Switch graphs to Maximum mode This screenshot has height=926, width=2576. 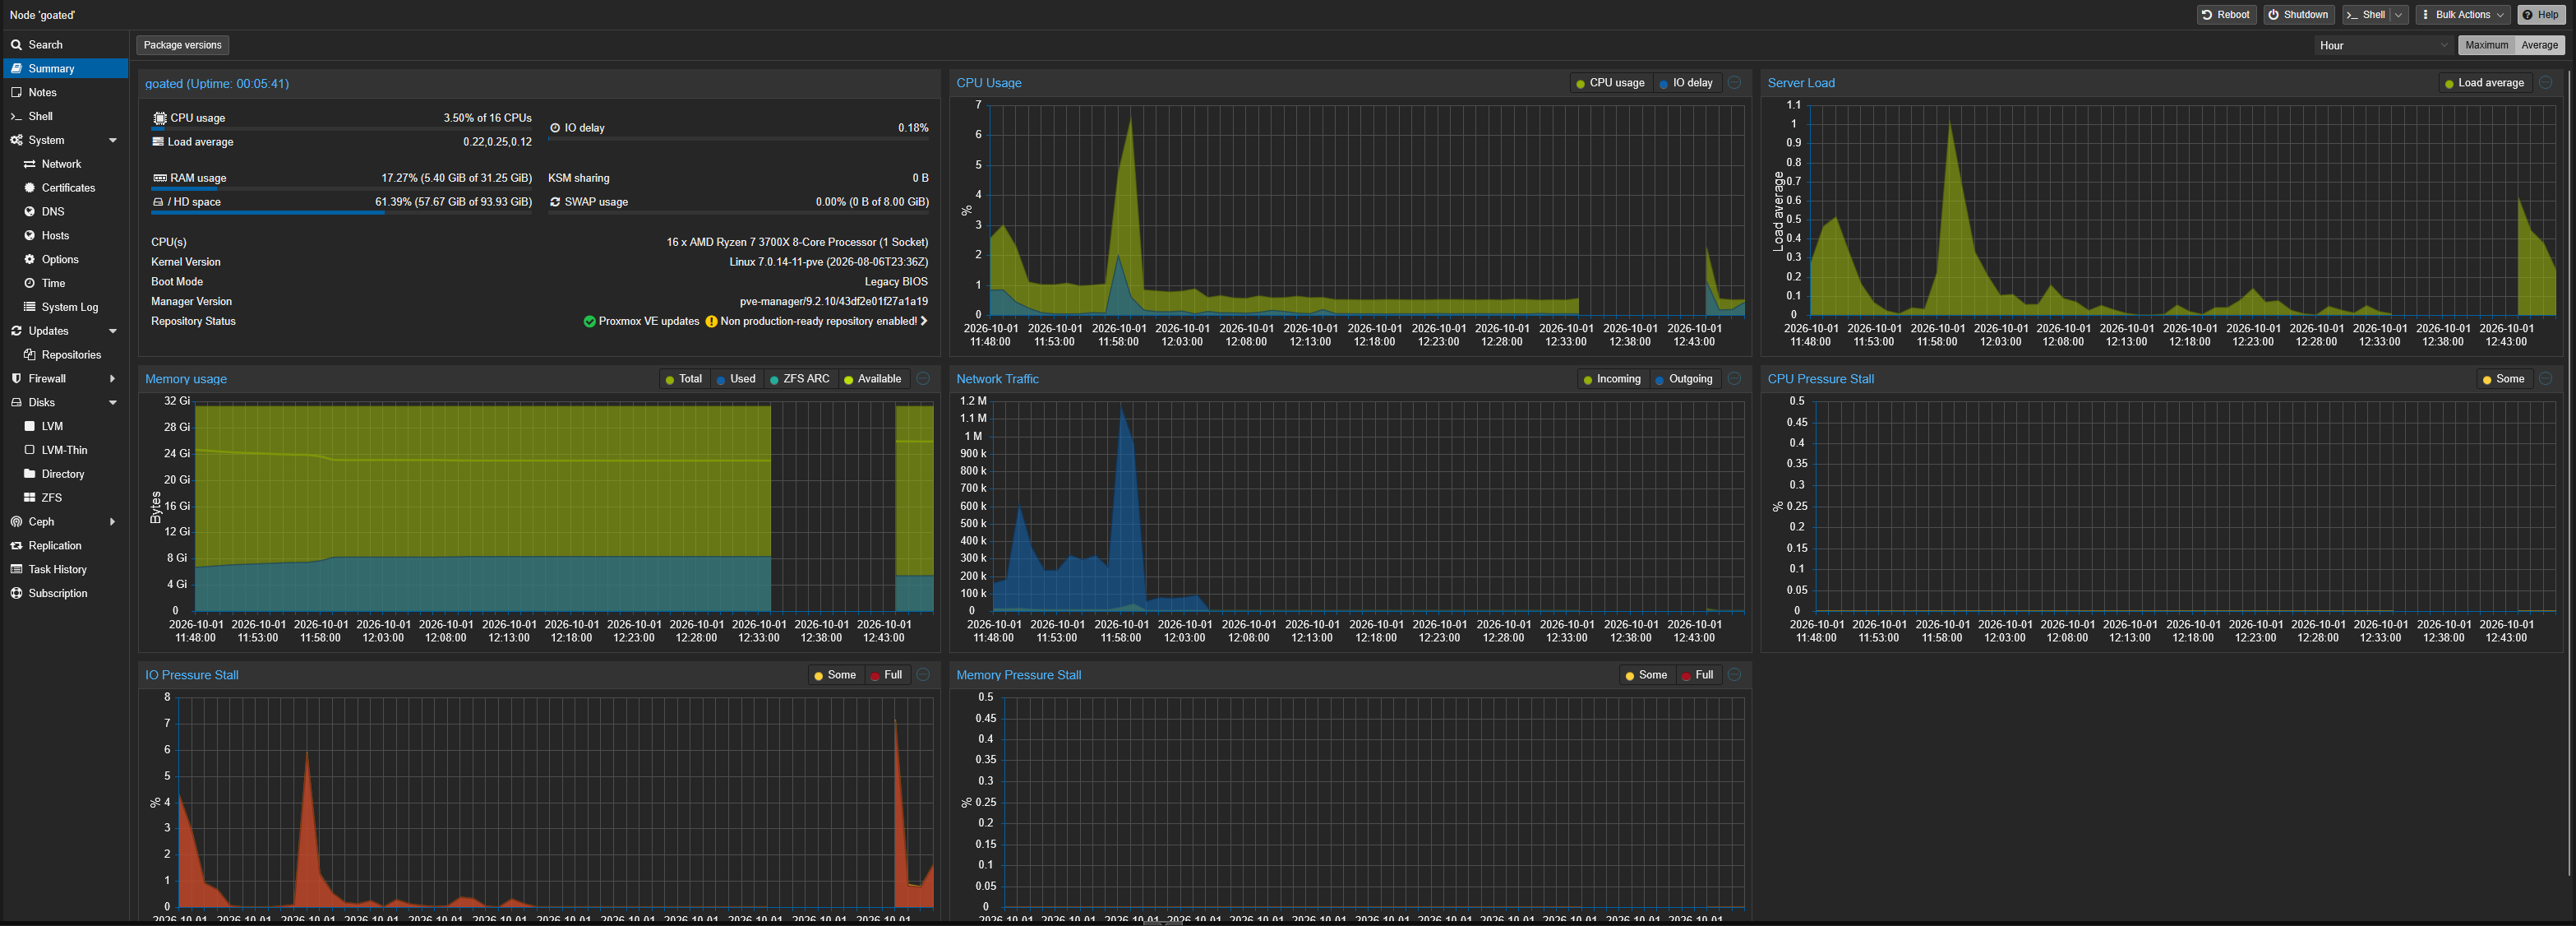2486,45
